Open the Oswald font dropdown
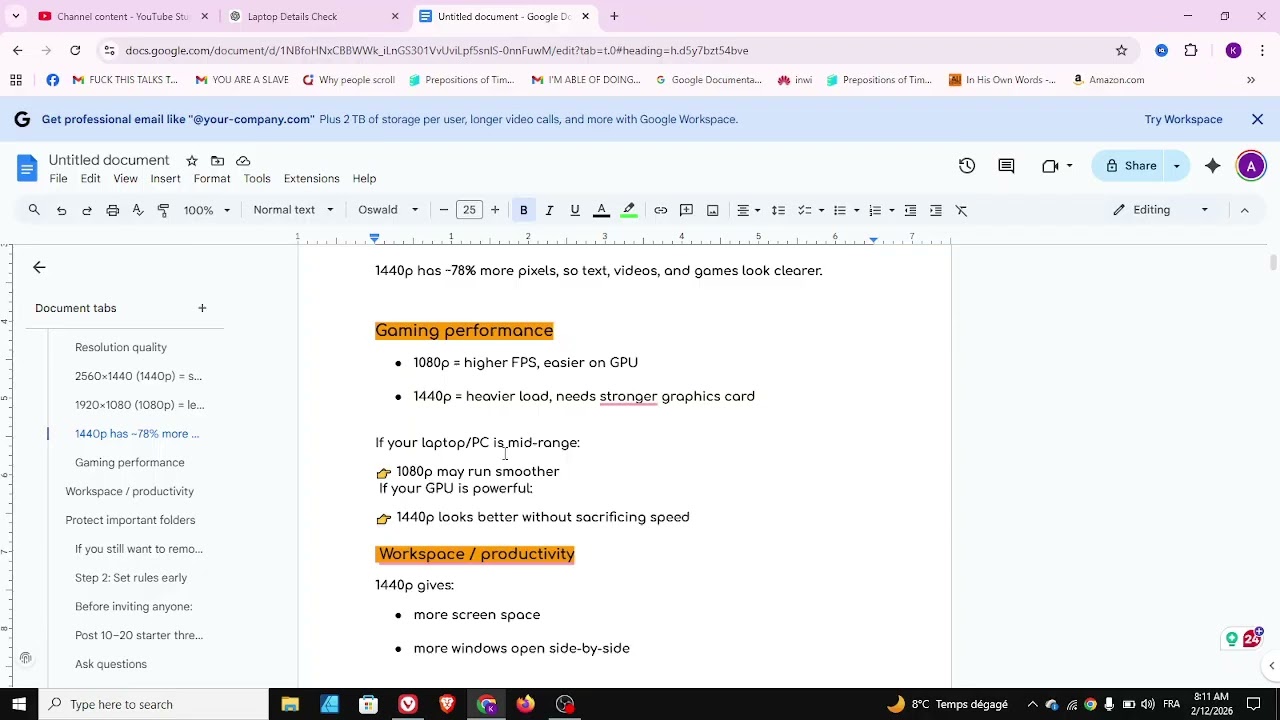Screen dimensions: 1280x720 point(388,210)
